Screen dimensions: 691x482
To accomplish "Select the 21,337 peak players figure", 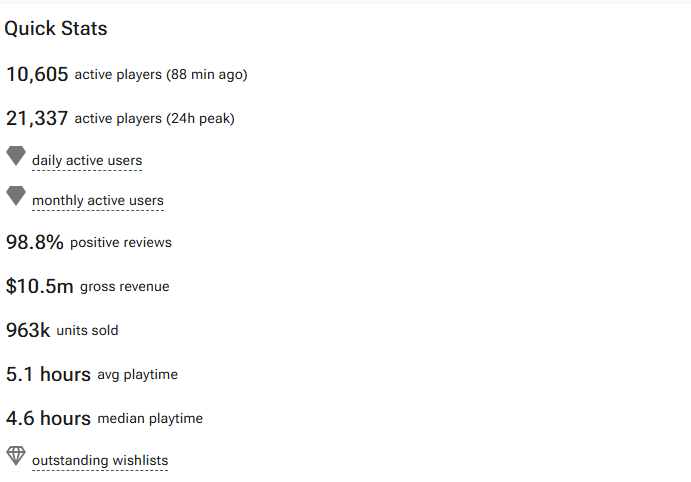I will click(37, 118).
